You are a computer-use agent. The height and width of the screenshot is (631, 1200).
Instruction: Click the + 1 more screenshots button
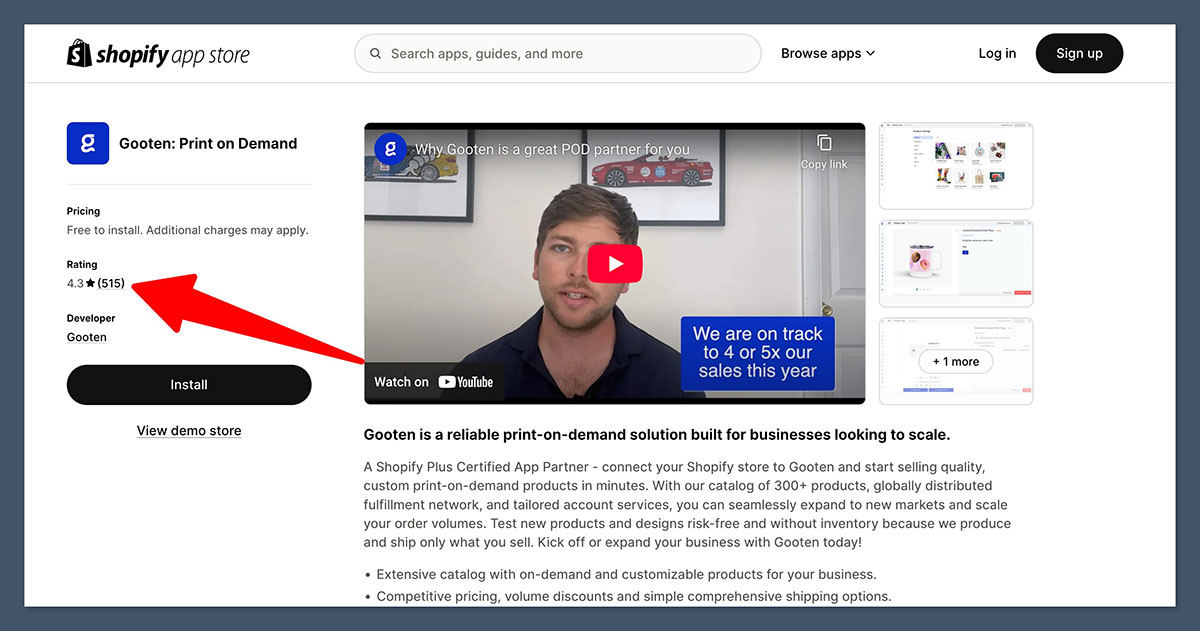click(956, 362)
